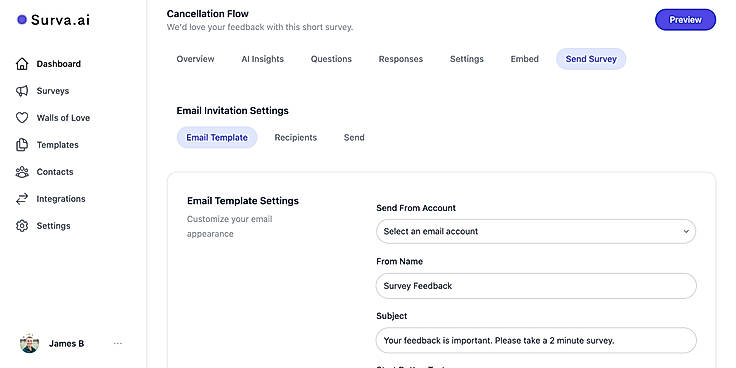Open Dashboard in the sidebar
Viewport: 736px width, 368px height.
pyautogui.click(x=59, y=64)
